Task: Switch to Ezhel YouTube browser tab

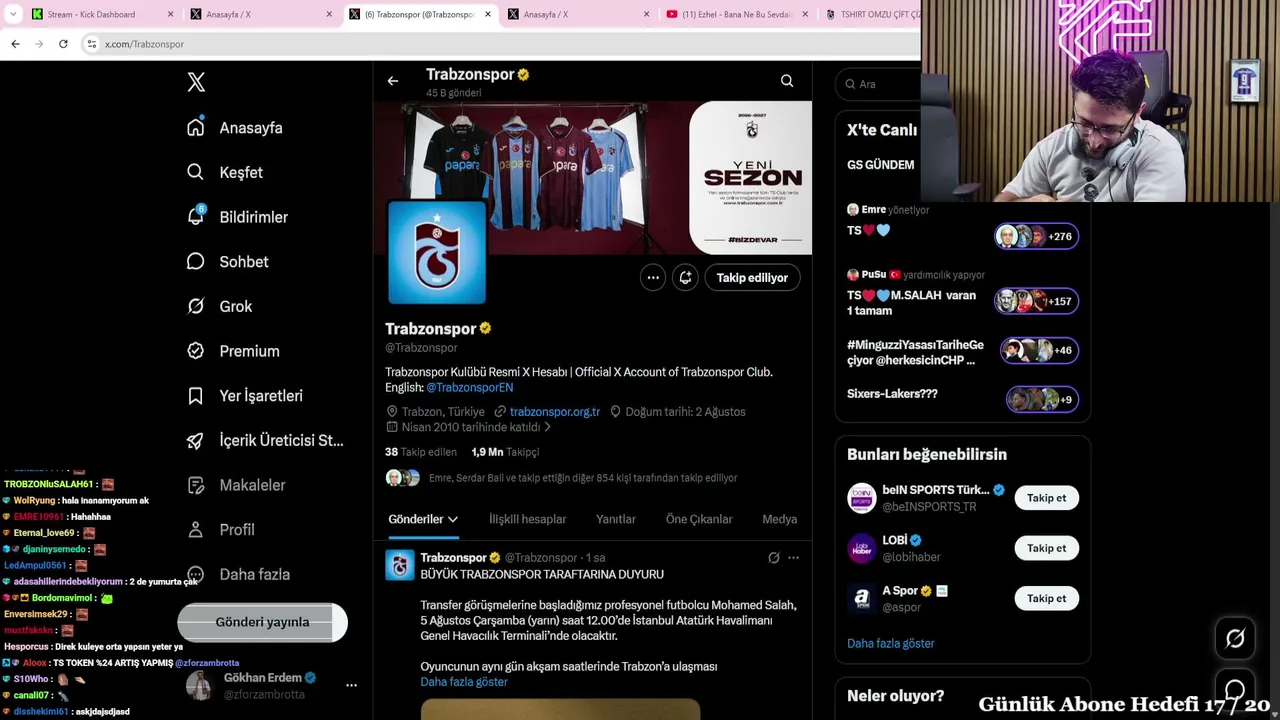Action: pyautogui.click(x=737, y=14)
